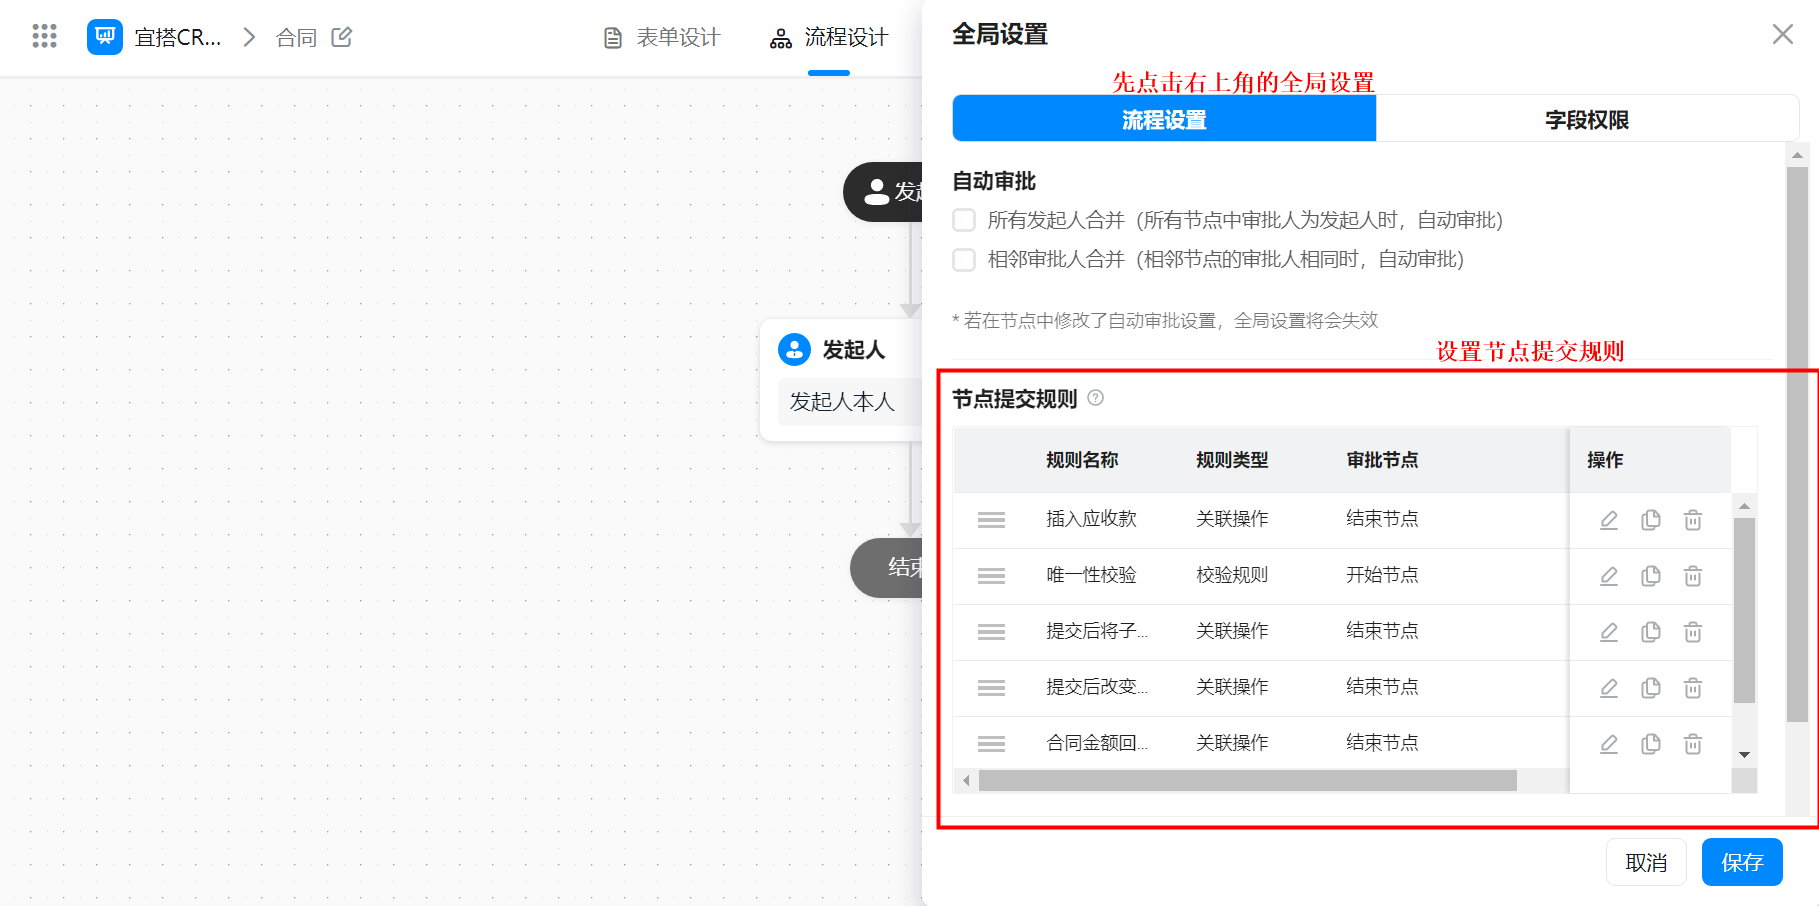Enable 所有发起人合并 auto-approval checkbox
Viewport: 1819px width, 906px height.
tap(964, 220)
